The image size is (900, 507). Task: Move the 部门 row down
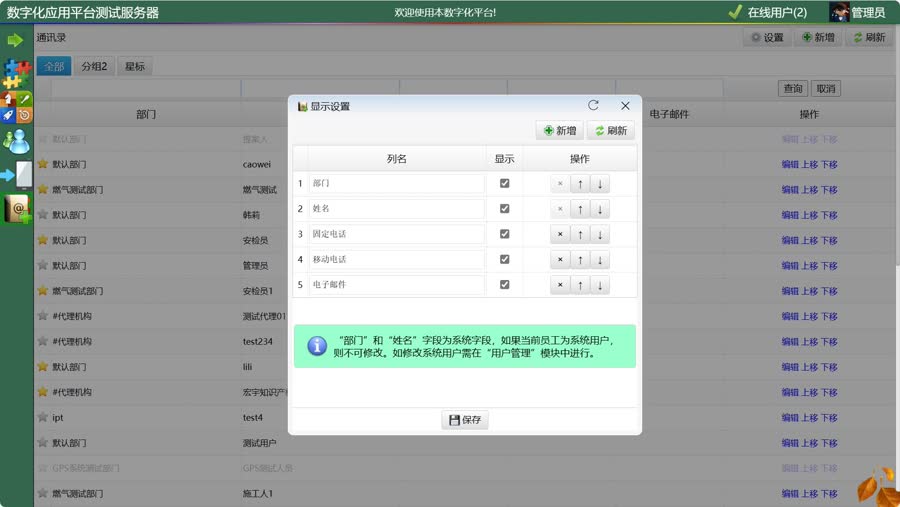pyautogui.click(x=600, y=184)
